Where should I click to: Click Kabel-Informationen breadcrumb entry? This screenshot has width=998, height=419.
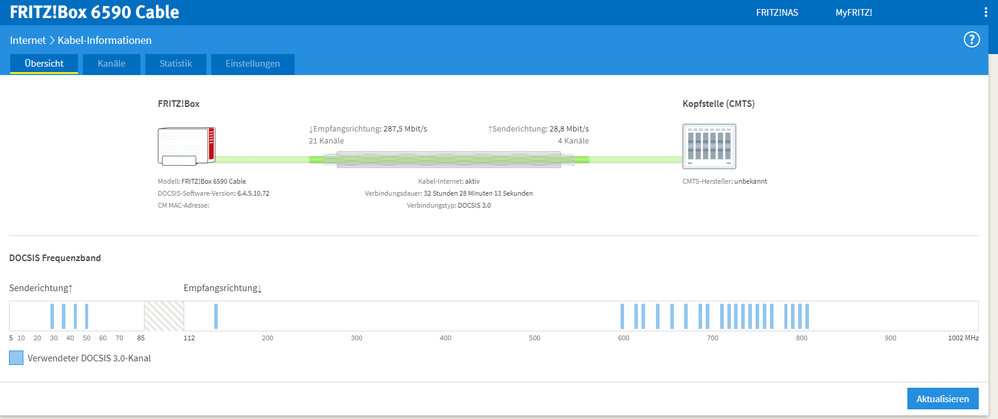point(104,40)
